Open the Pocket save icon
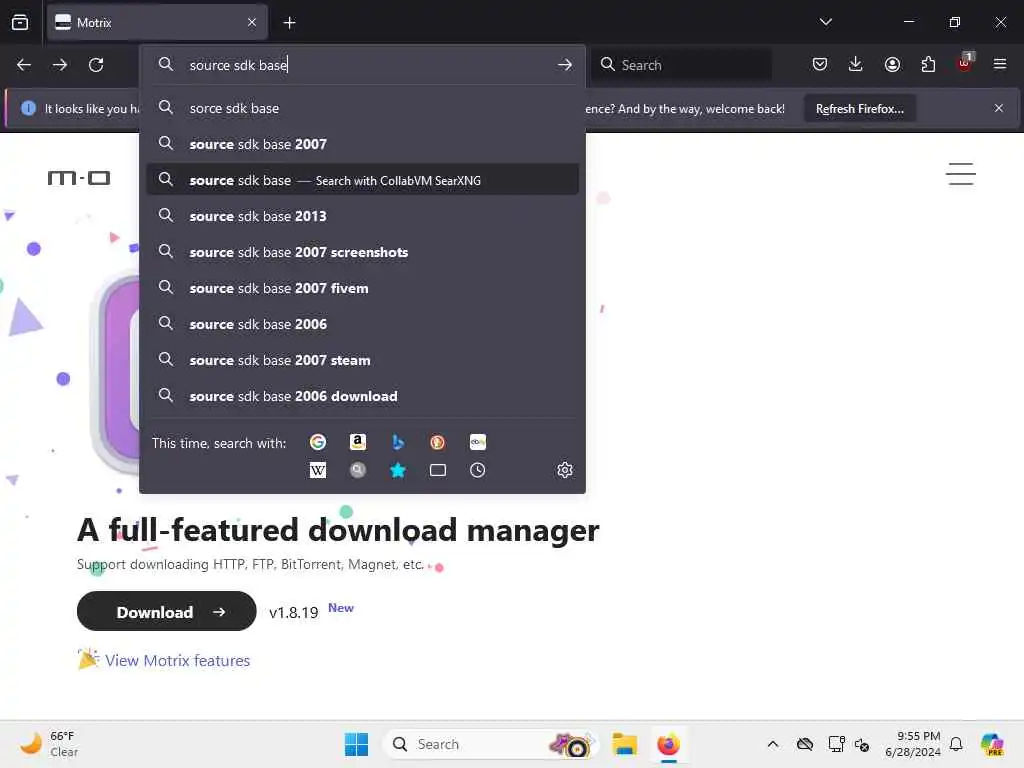 (820, 64)
